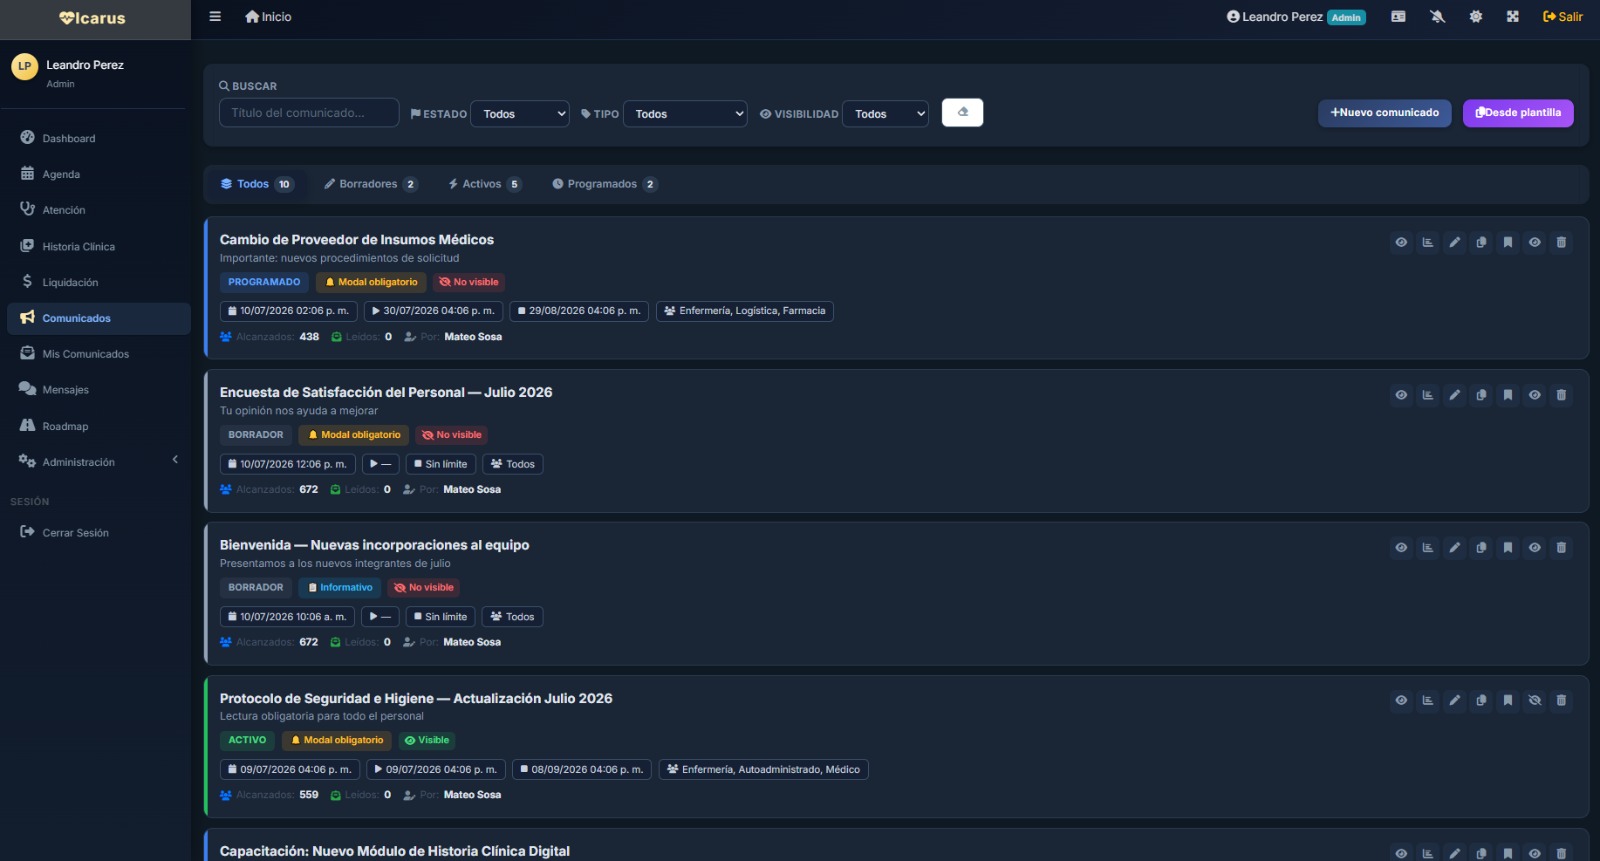Screen dimensions: 1600x861
Task: Click the Icarus logo in the sidebar
Action: point(93,18)
